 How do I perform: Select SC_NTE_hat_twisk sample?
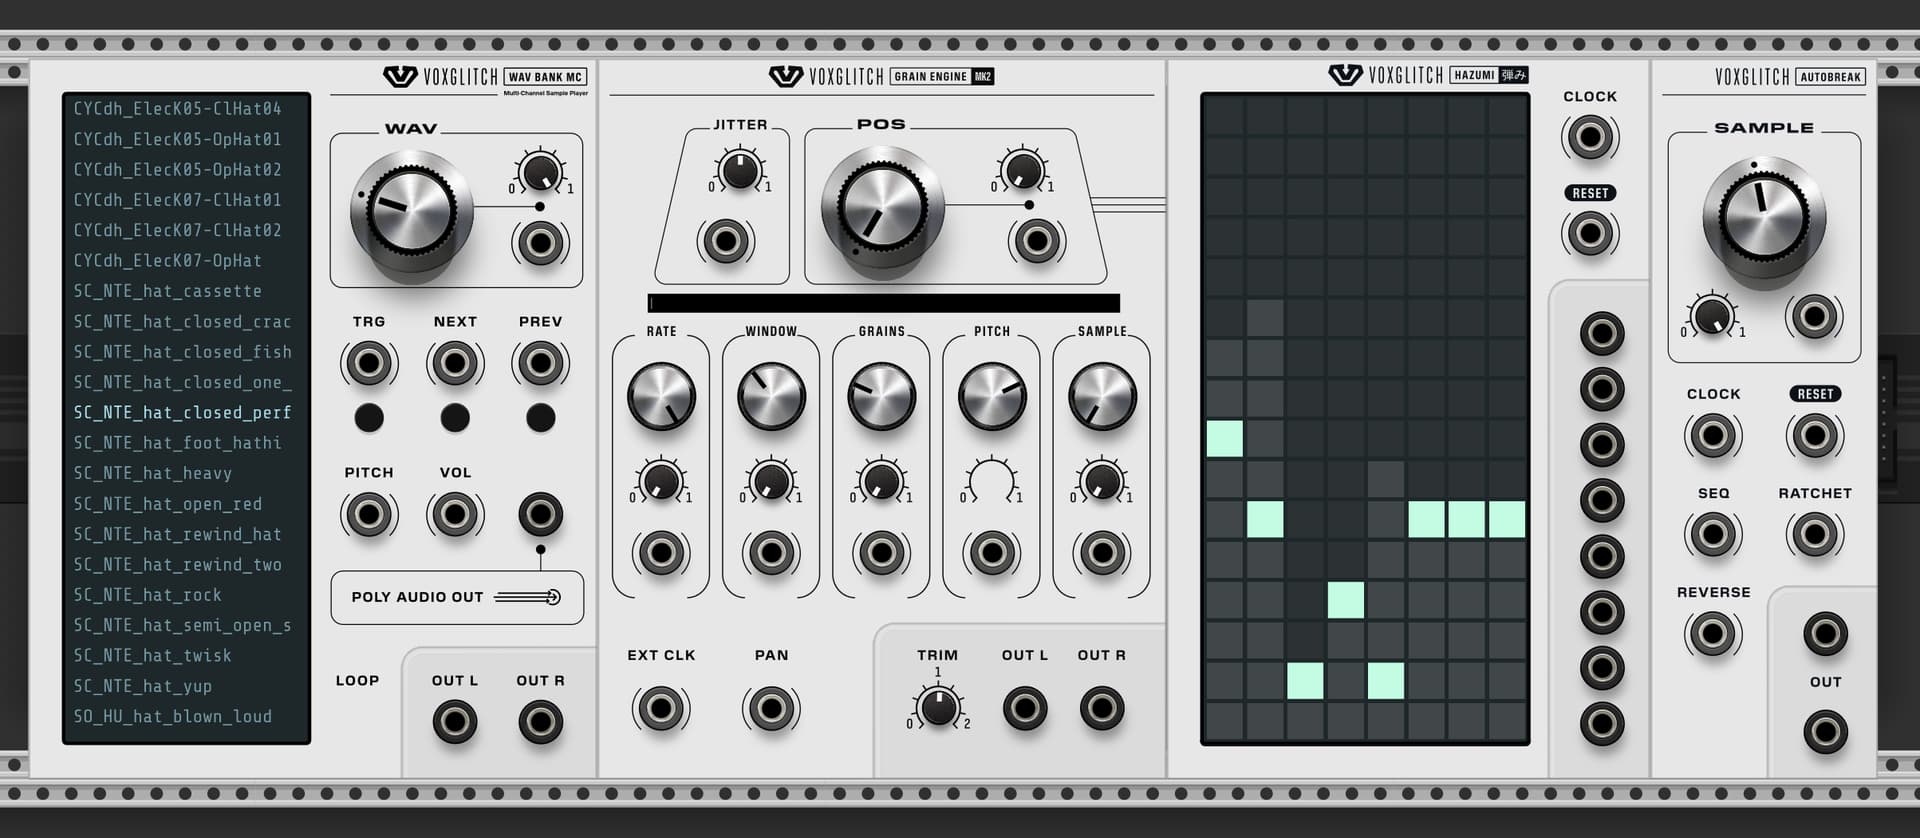coord(152,655)
